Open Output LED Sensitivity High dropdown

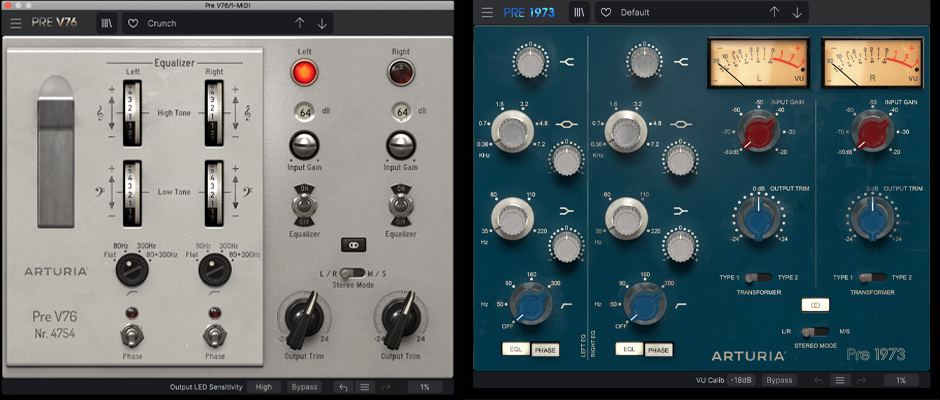tap(264, 387)
